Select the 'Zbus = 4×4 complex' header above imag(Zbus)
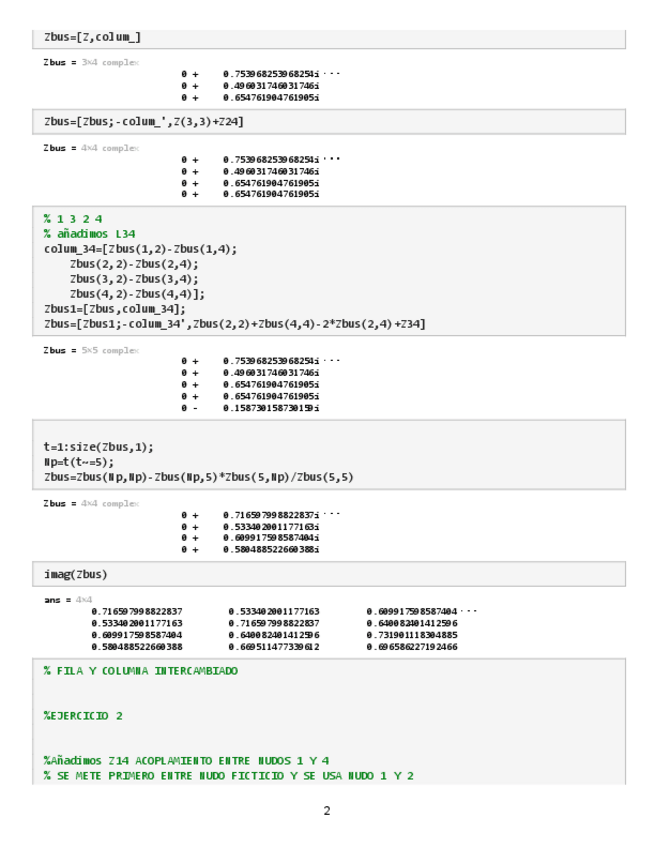 tap(91, 503)
